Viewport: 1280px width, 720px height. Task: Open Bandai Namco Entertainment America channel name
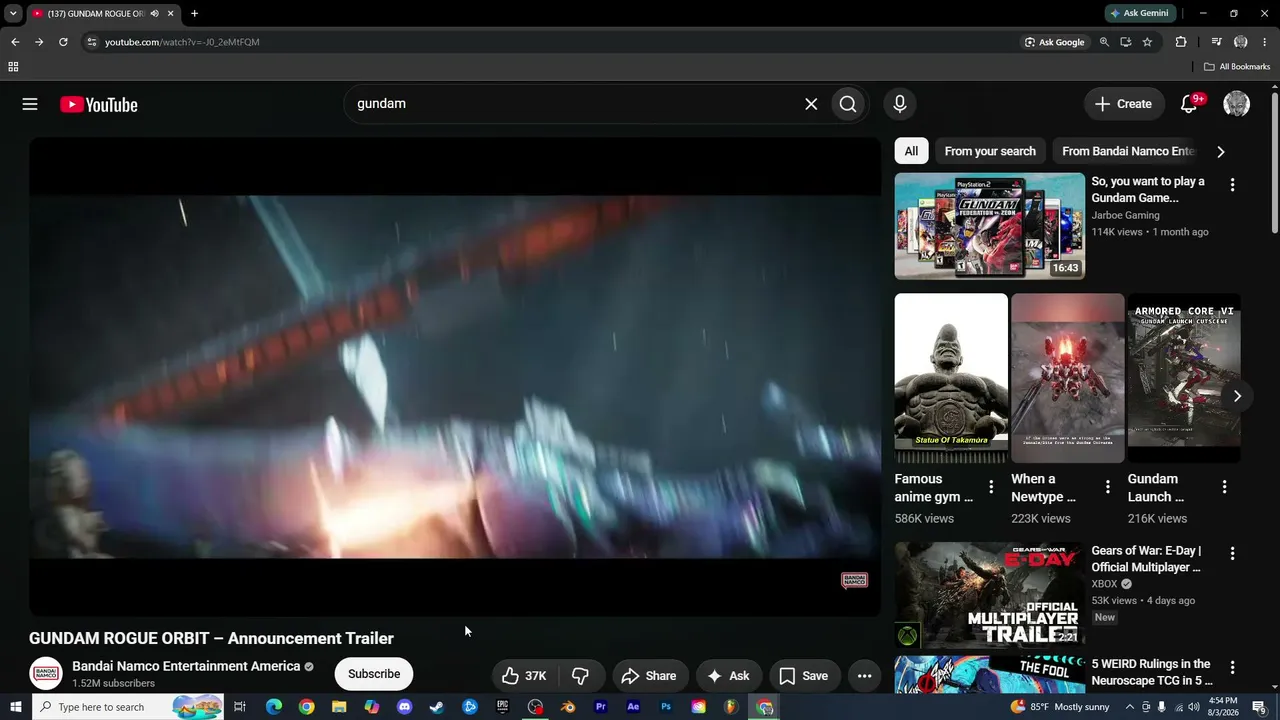click(186, 666)
